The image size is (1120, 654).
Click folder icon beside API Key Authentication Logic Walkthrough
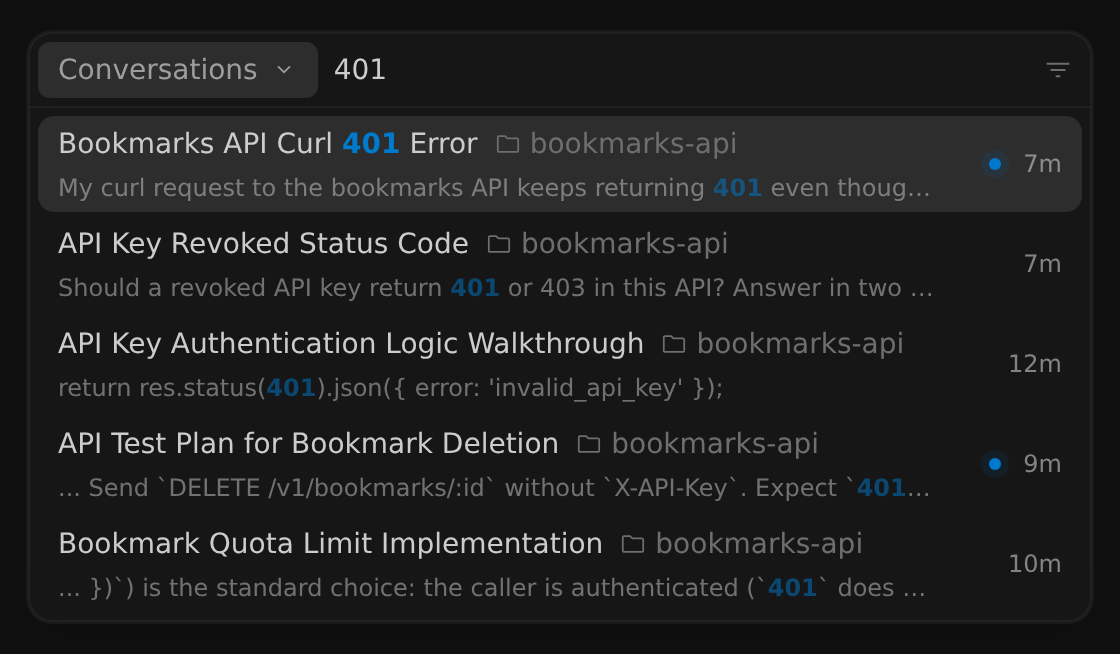tap(674, 344)
